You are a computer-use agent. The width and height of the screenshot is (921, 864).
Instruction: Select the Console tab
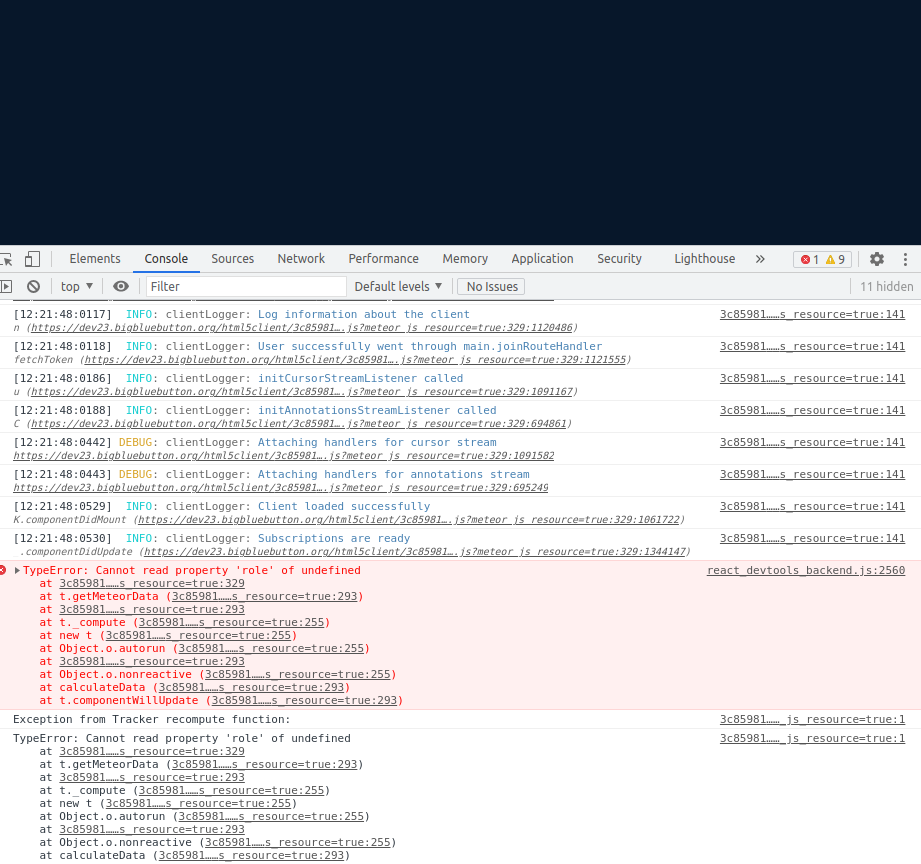[166, 259]
